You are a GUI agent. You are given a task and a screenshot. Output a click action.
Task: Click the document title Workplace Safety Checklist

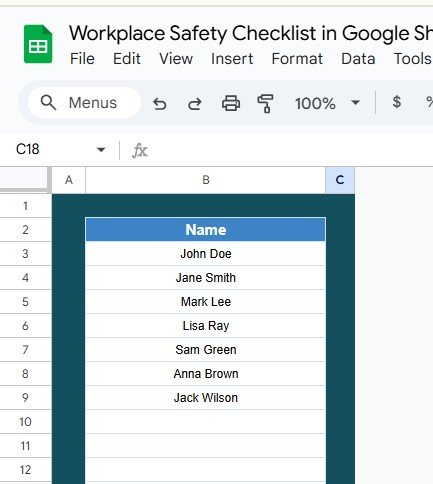(x=251, y=33)
